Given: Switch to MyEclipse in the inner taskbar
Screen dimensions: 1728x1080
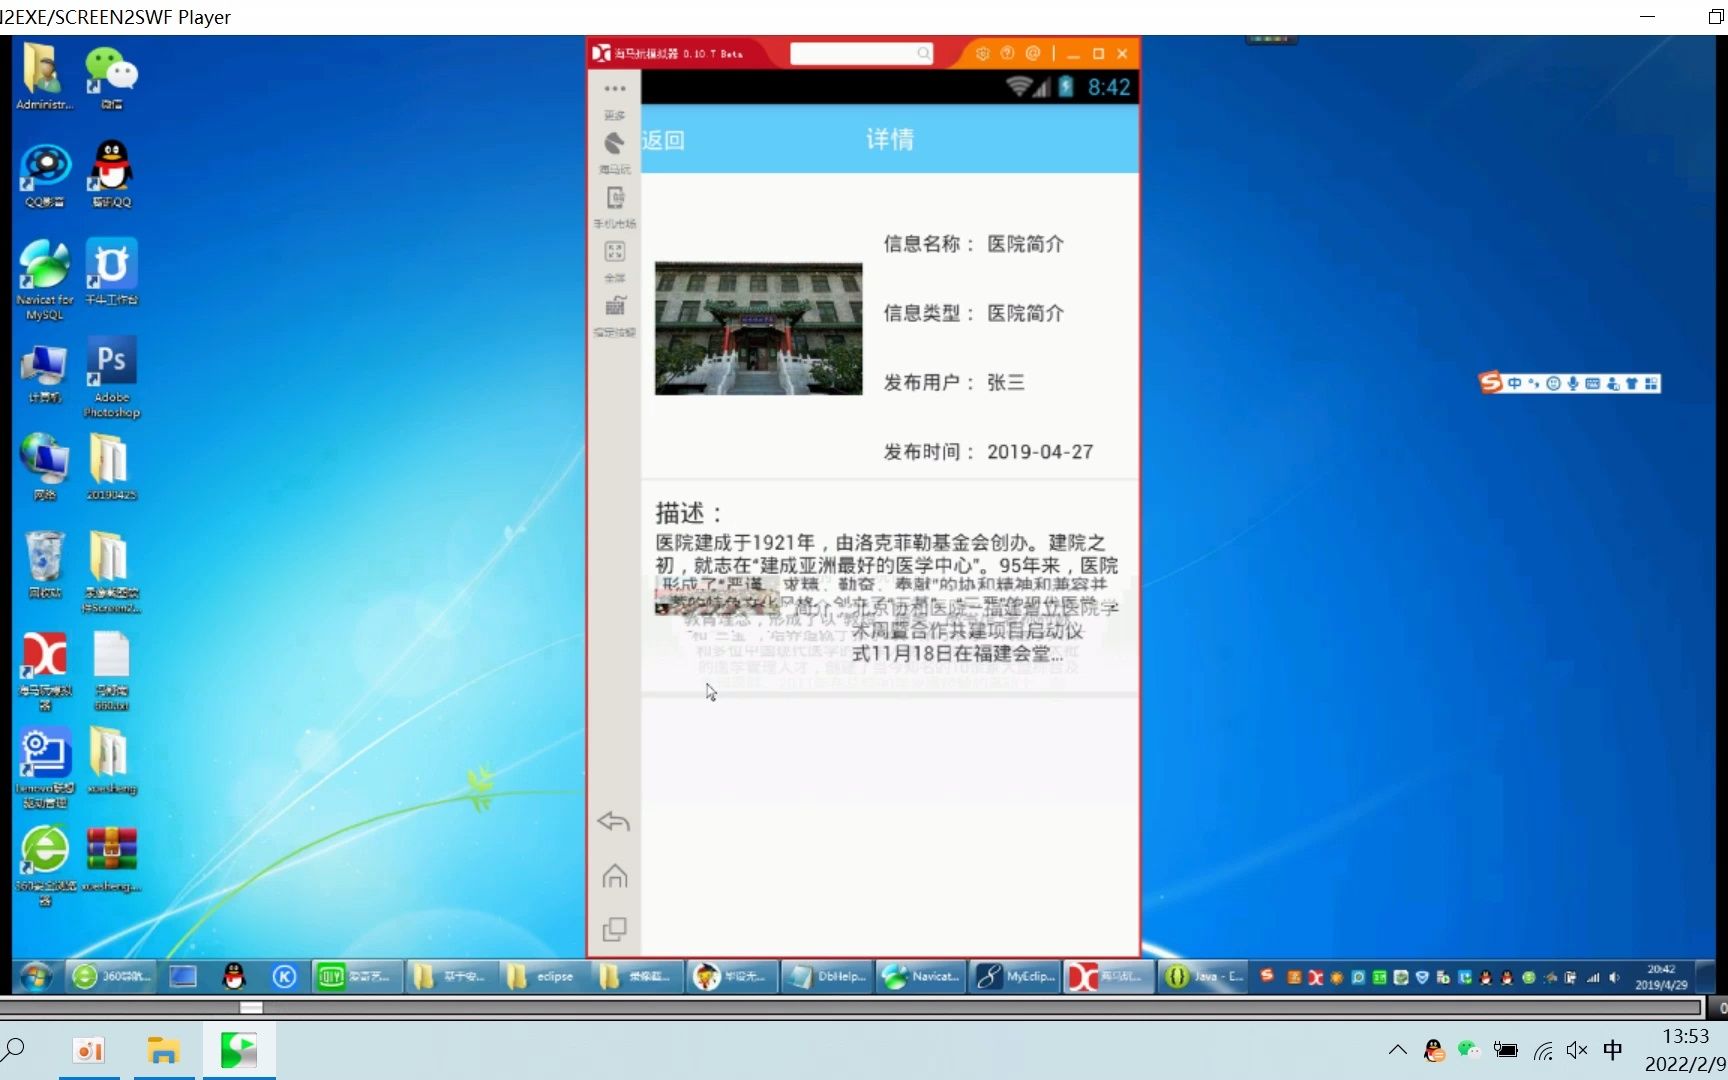Looking at the screenshot, I should pos(1014,976).
